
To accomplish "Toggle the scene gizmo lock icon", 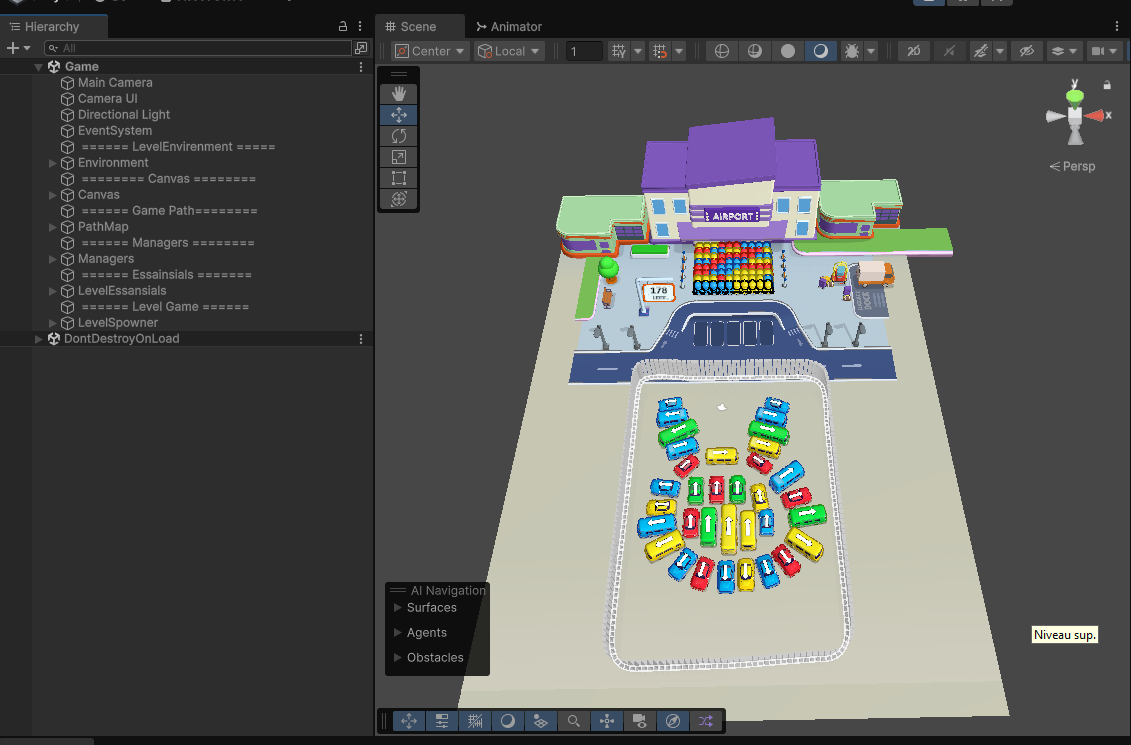I will click(1107, 85).
